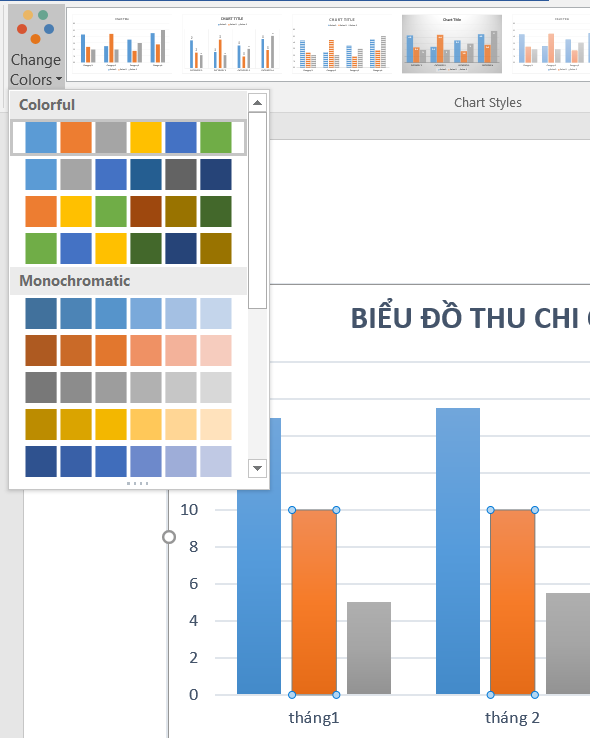Apply the fifth pastel chart style thumbnail

pyautogui.click(x=551, y=44)
